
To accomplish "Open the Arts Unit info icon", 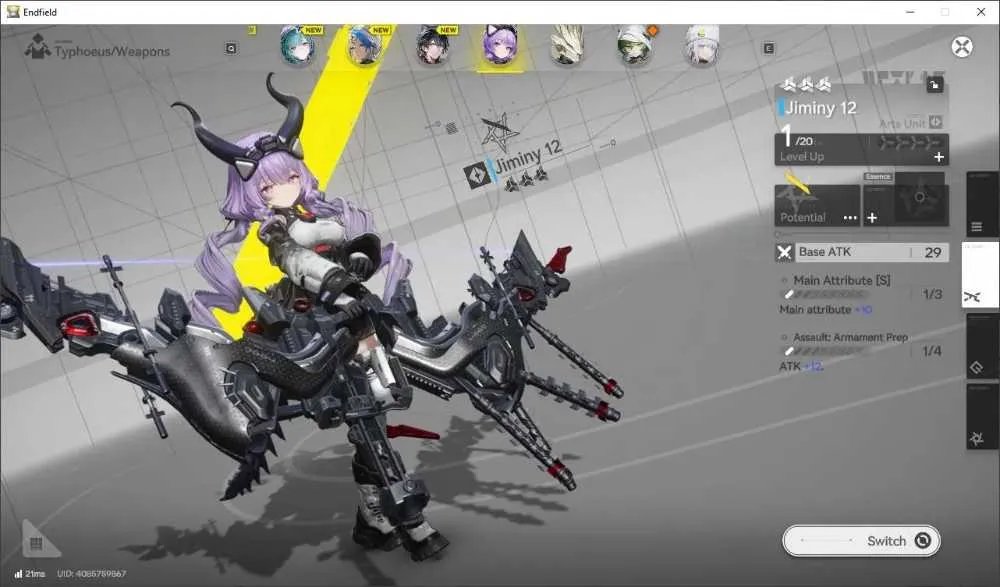I will [936, 121].
